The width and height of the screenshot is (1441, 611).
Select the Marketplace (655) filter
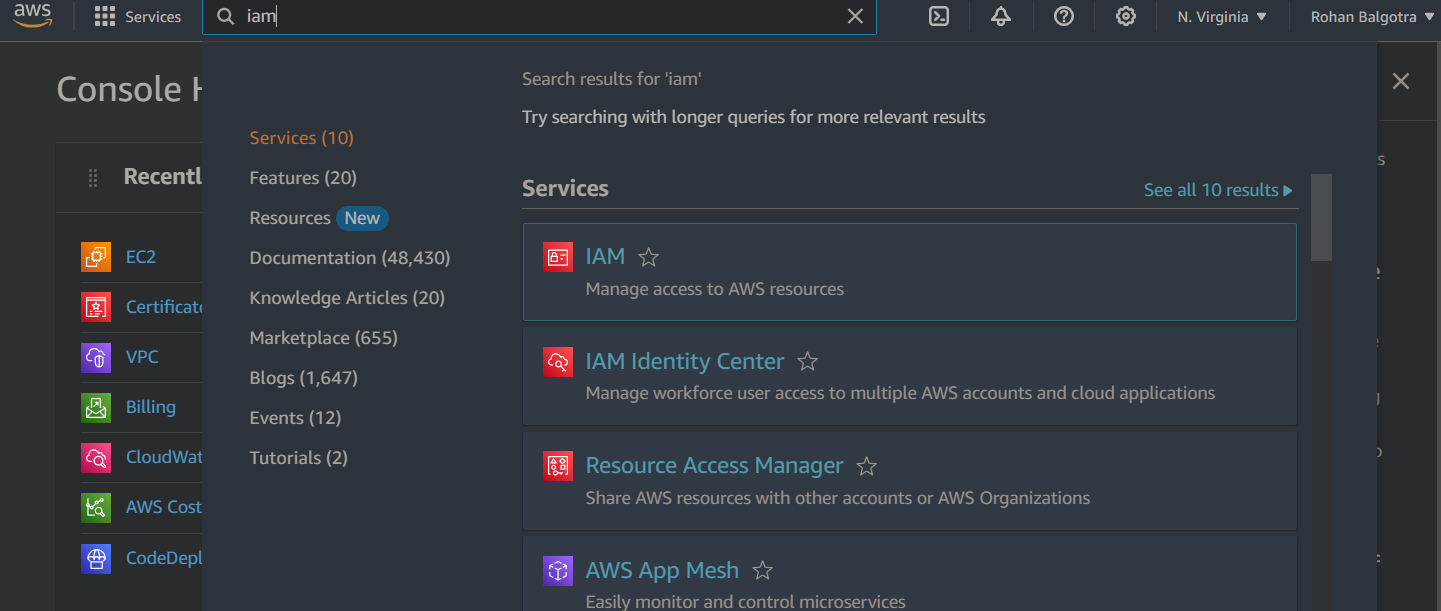(x=323, y=338)
